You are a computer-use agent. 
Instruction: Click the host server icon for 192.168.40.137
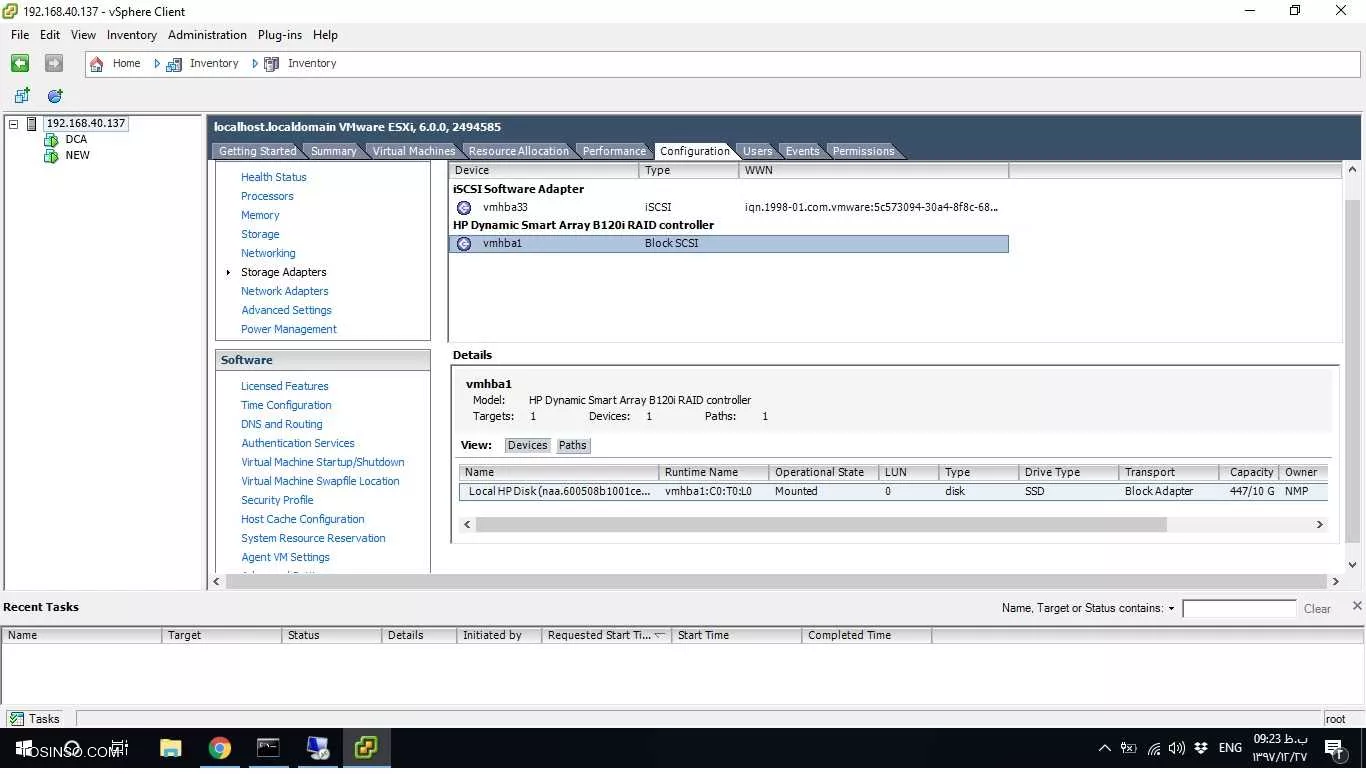(32, 124)
